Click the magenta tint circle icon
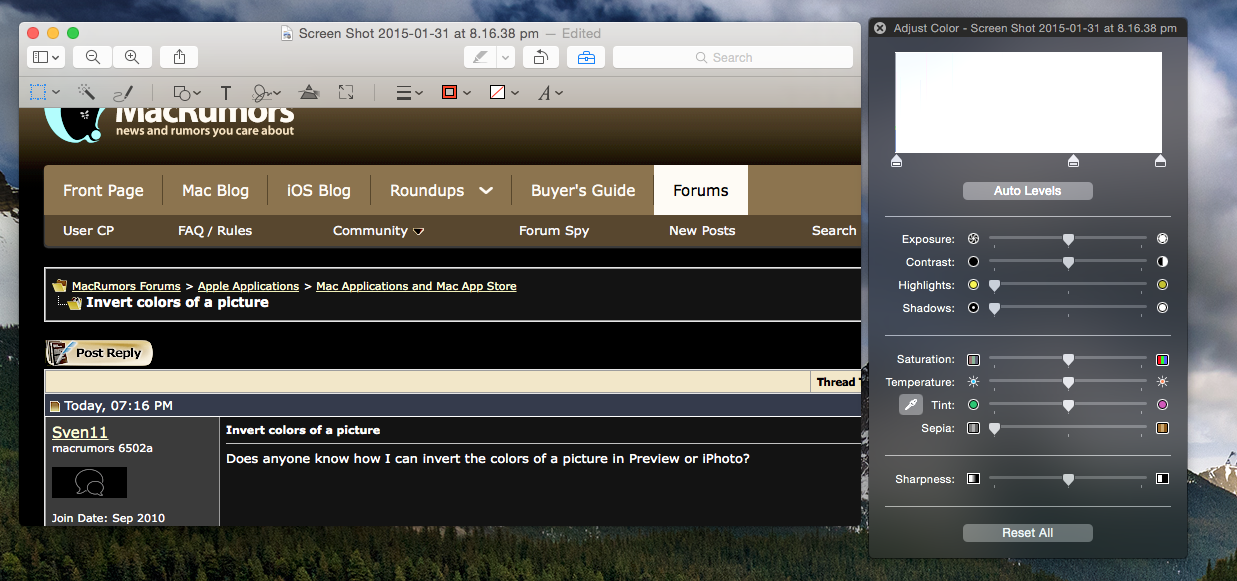Viewport: 1237px width, 581px height. point(1162,405)
